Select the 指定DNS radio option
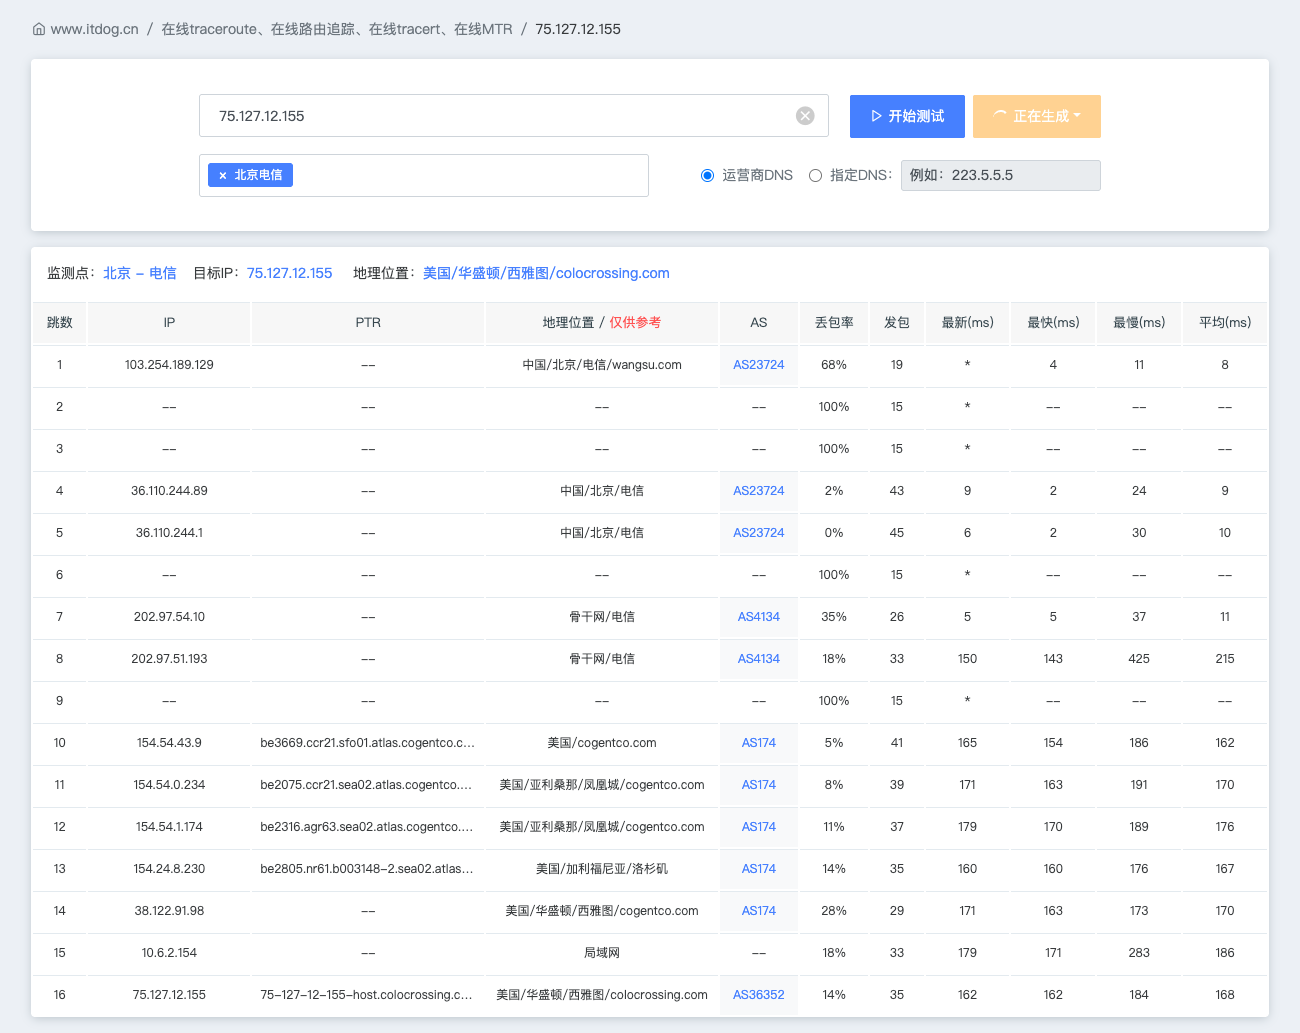Screen dimensions: 1300x1033 [815, 176]
